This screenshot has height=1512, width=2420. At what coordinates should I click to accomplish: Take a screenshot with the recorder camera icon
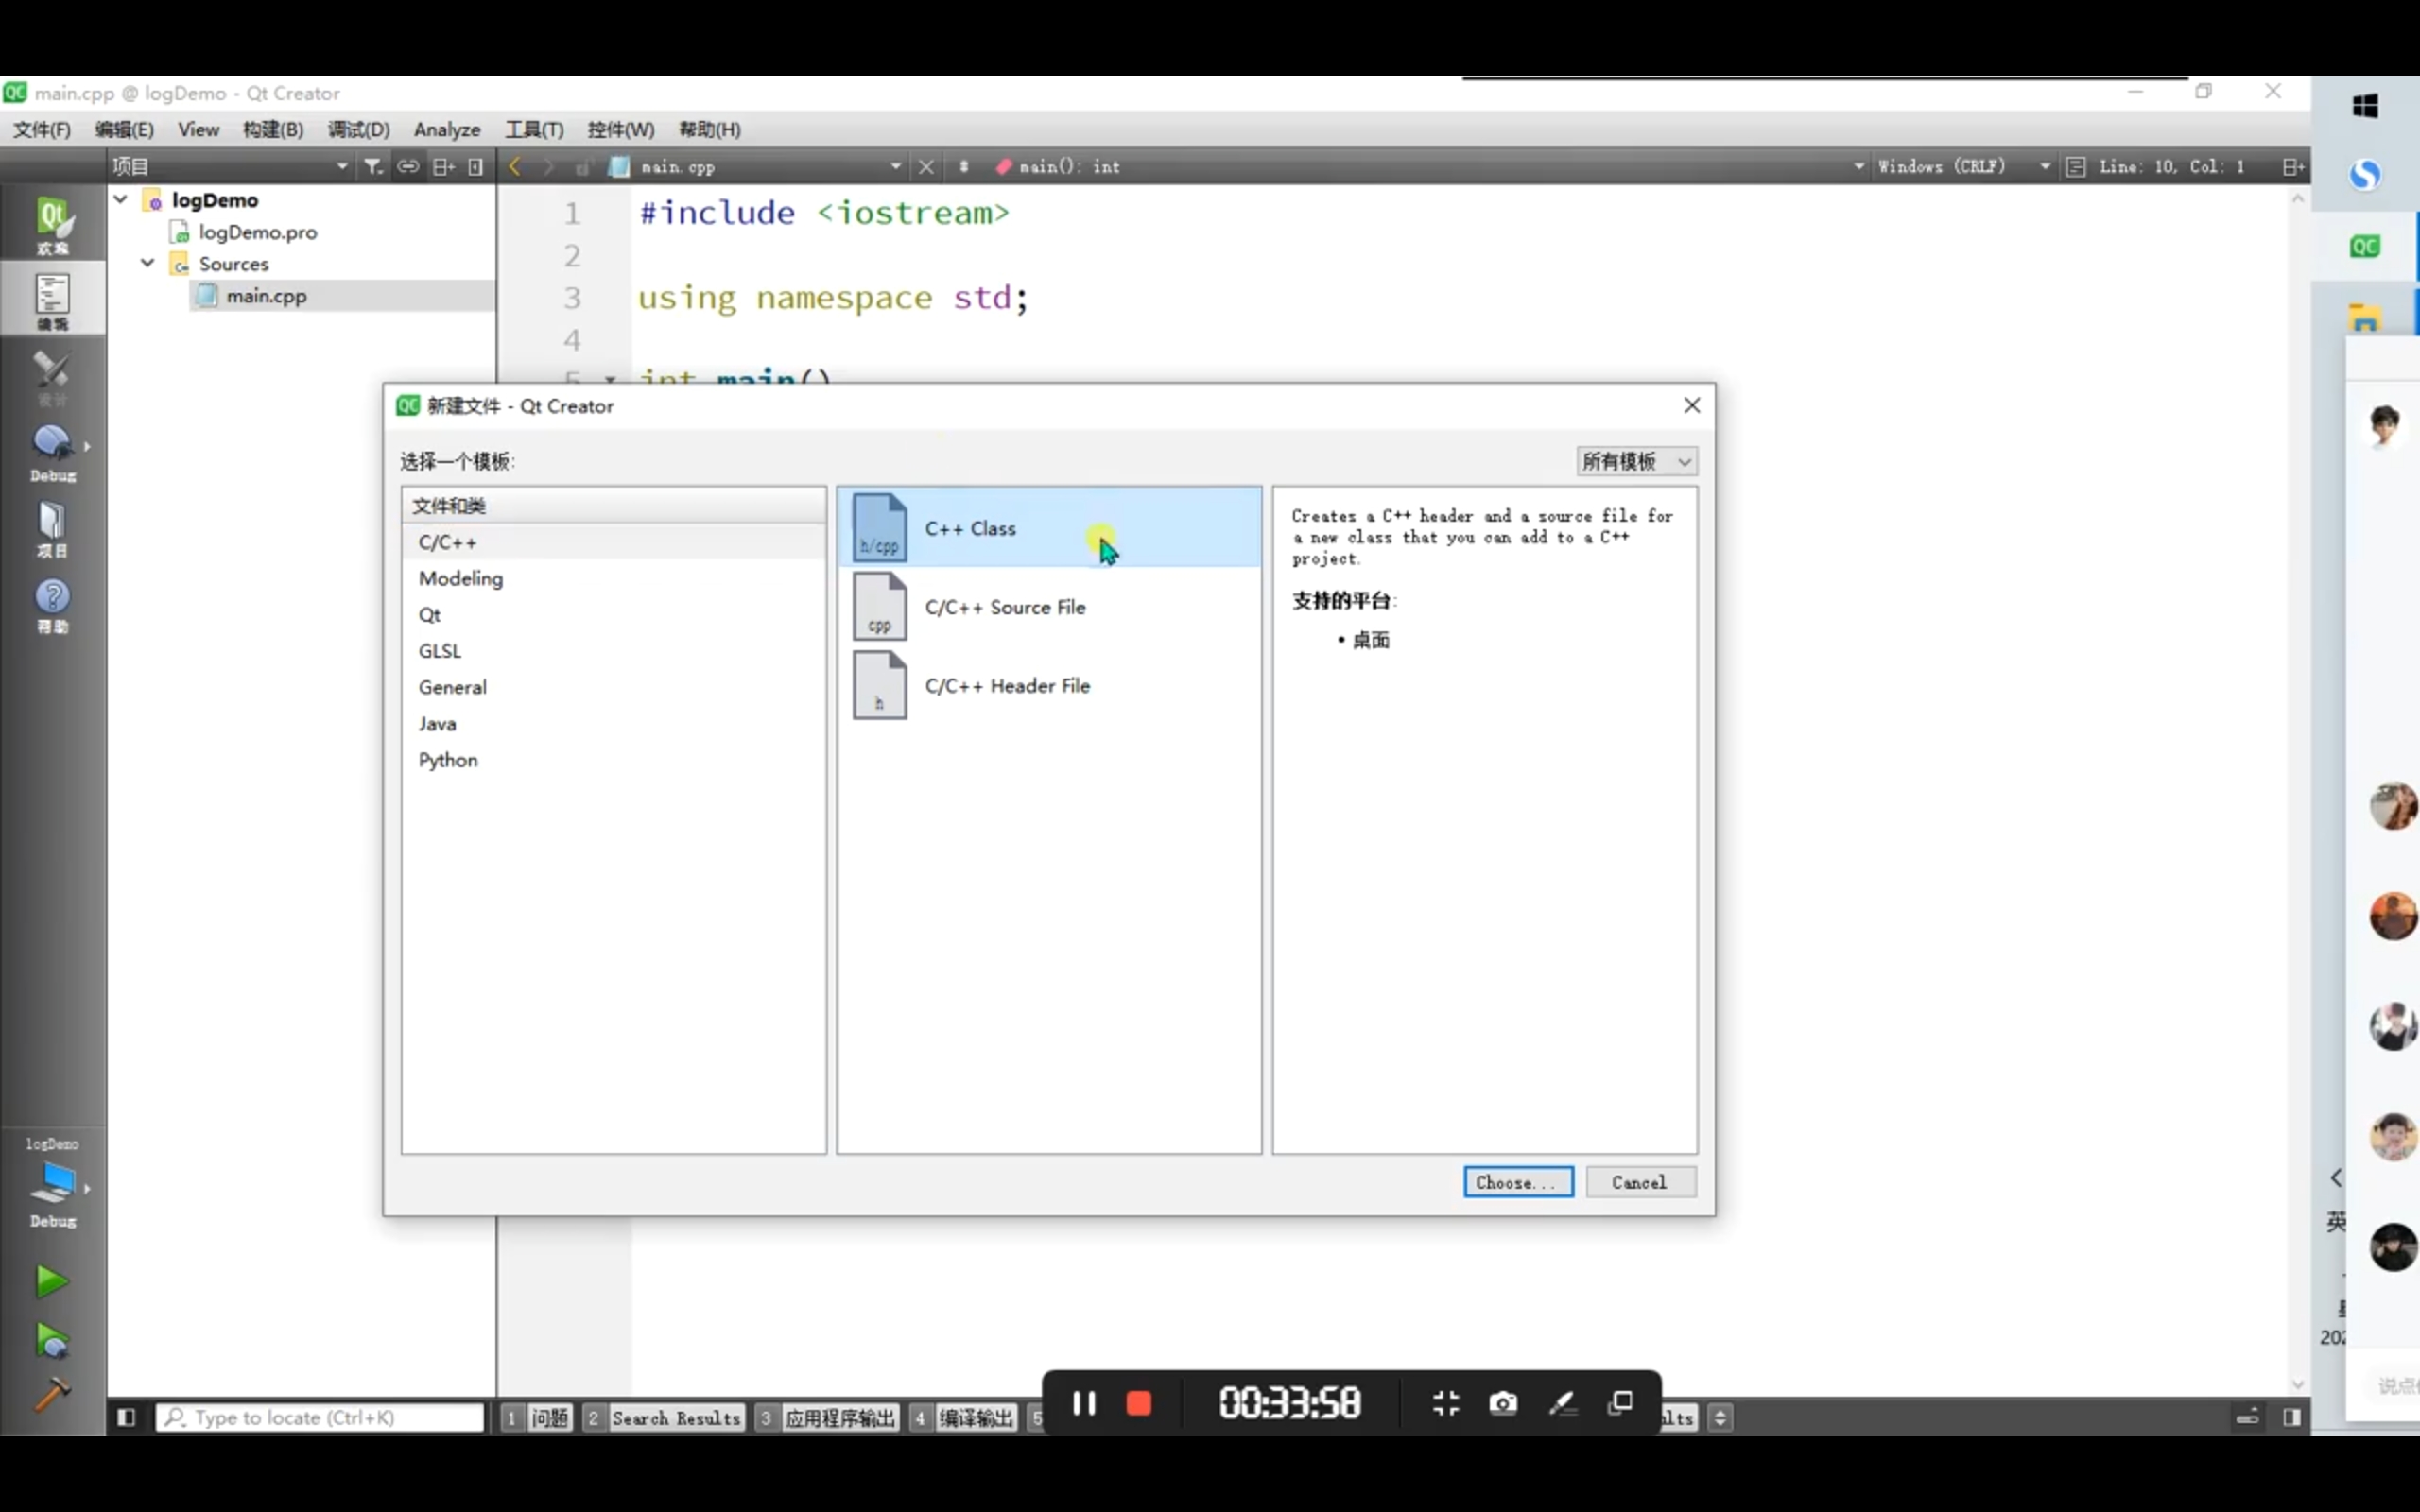(1502, 1403)
